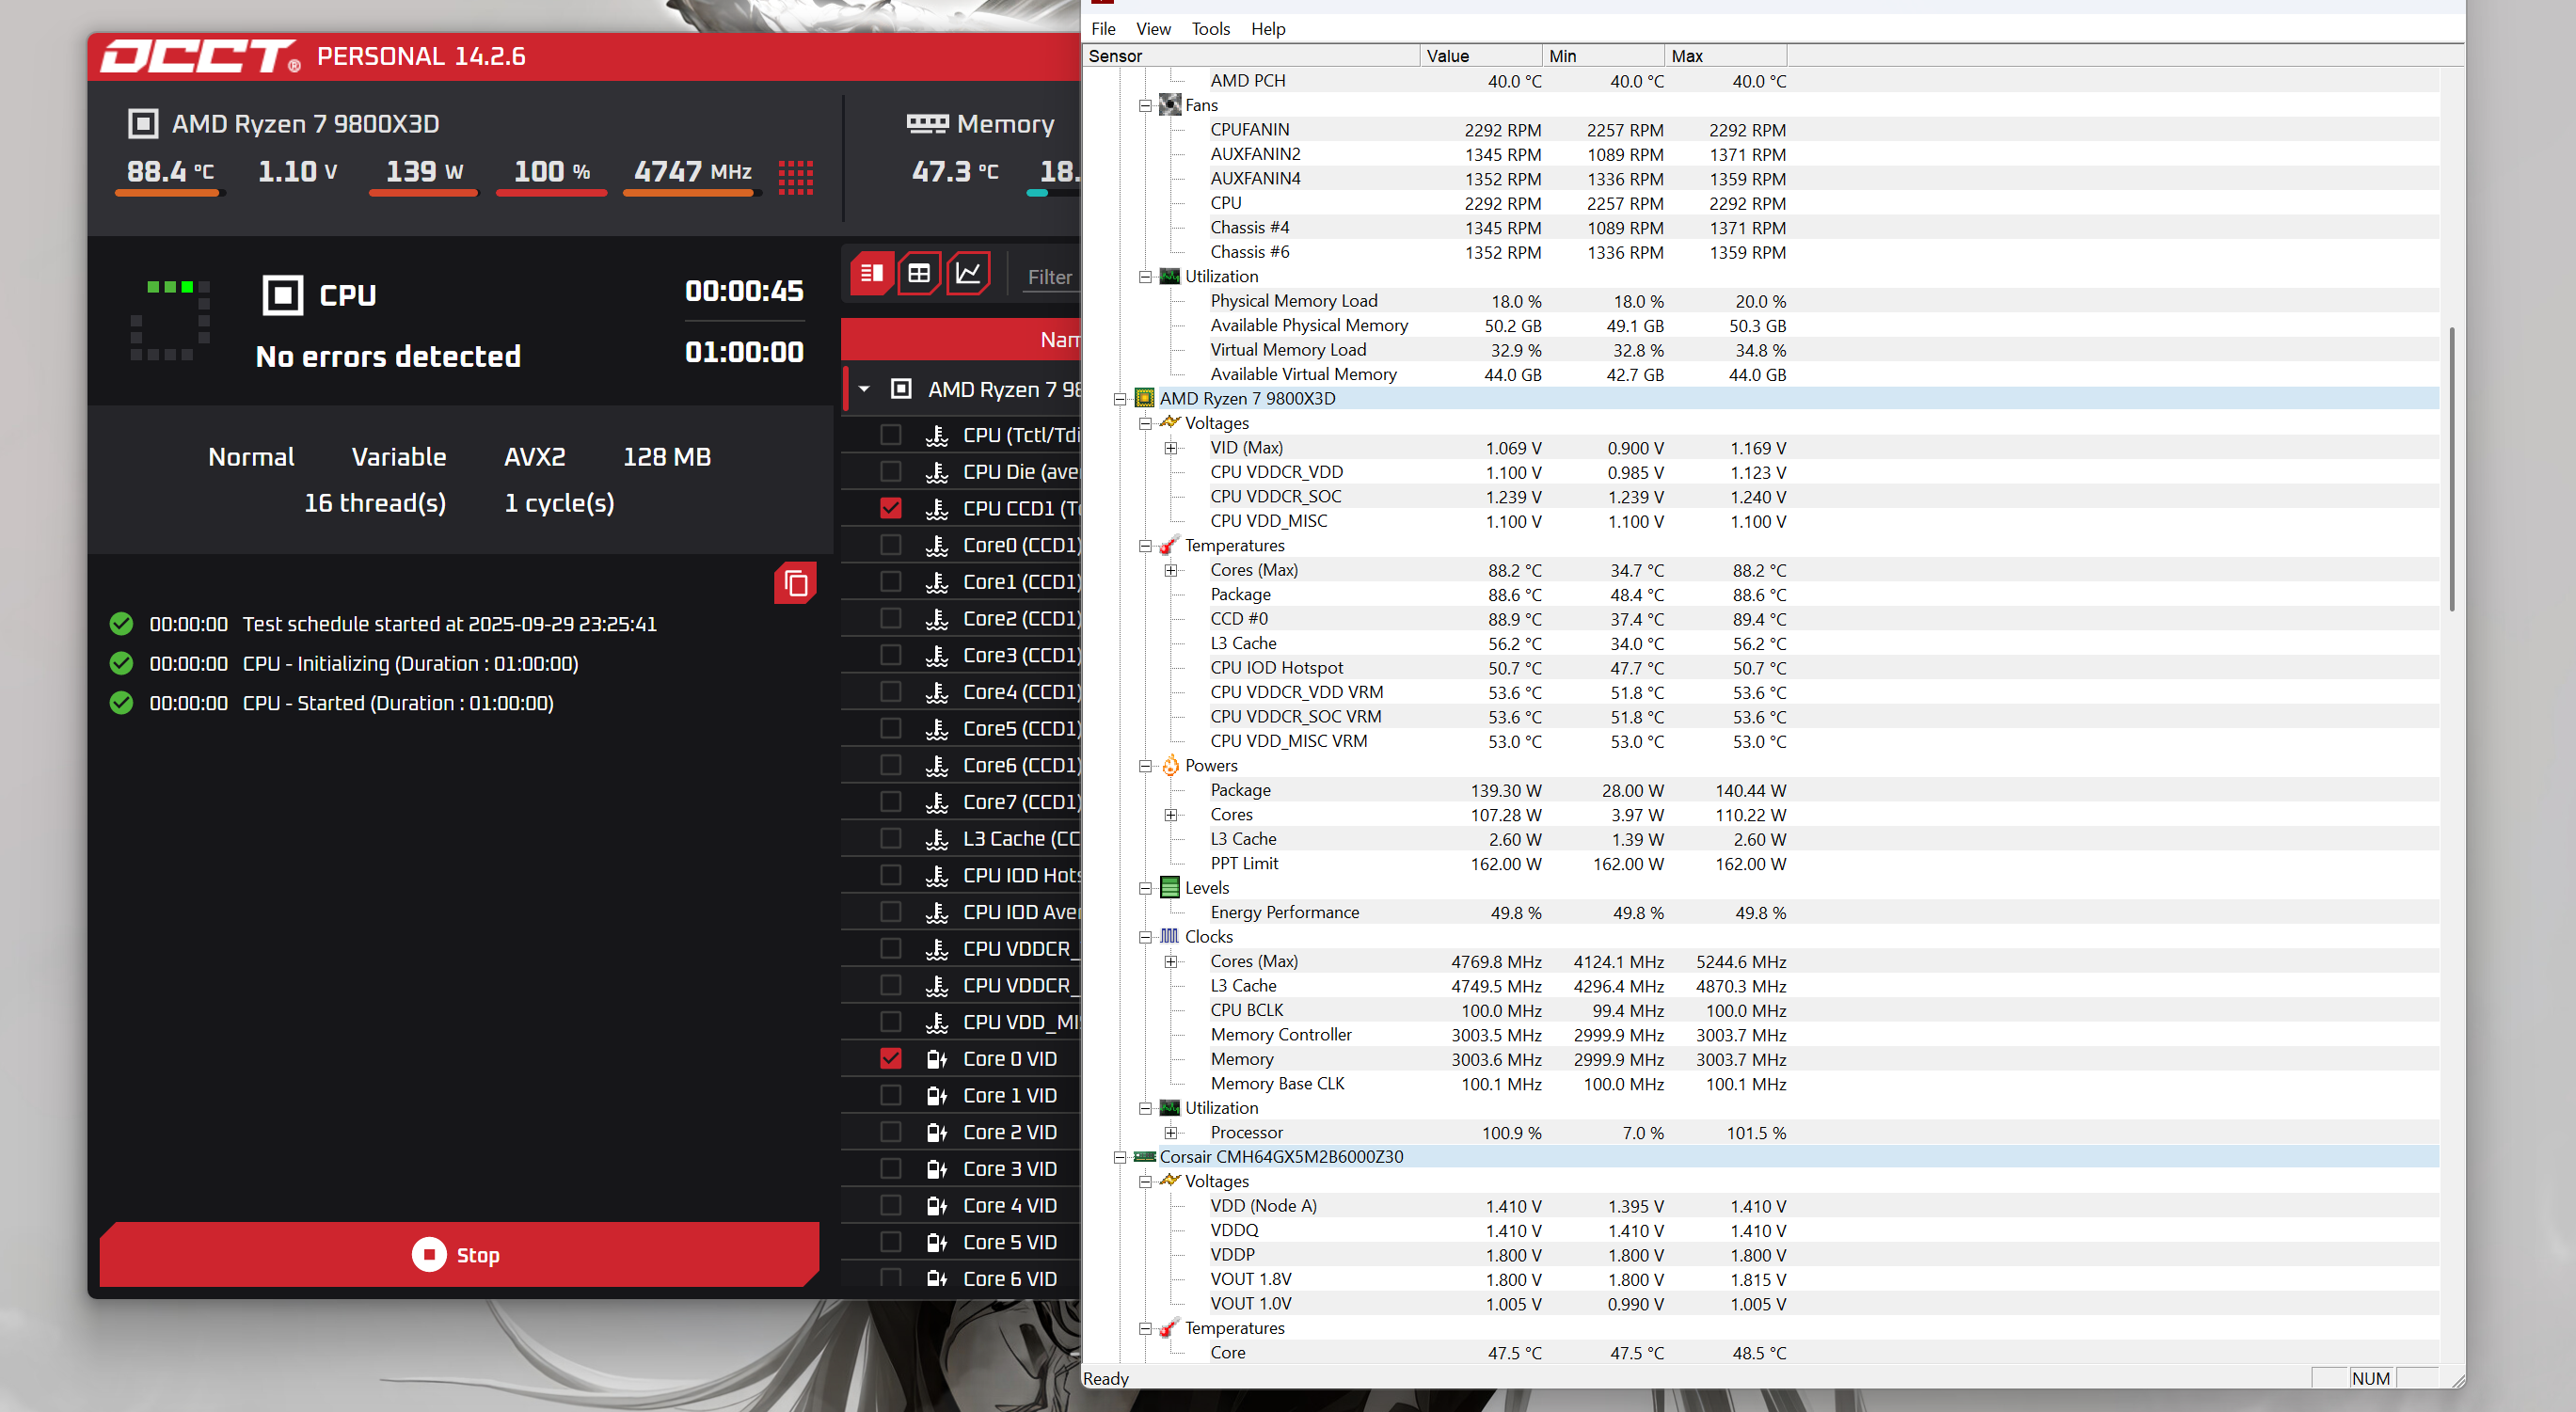This screenshot has height=1412, width=2576.
Task: Click the chip icon in the AMD Ryzen sensor group row
Action: tap(901, 389)
